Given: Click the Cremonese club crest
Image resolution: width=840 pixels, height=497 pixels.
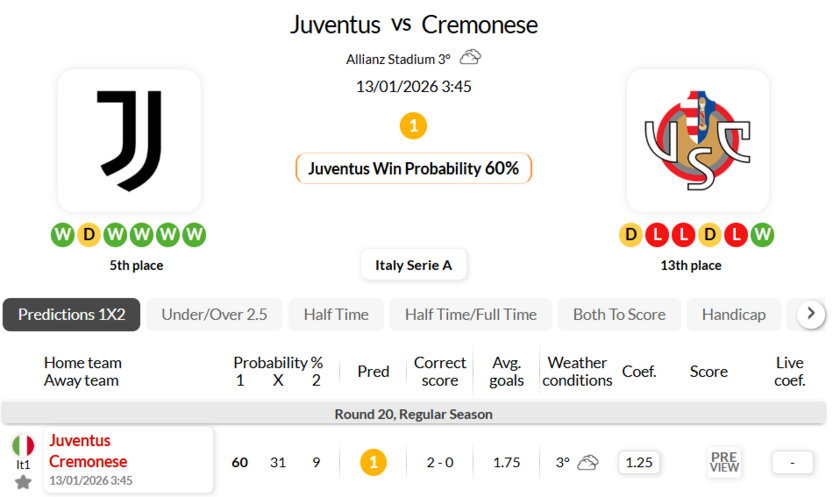Looking at the screenshot, I should (697, 140).
